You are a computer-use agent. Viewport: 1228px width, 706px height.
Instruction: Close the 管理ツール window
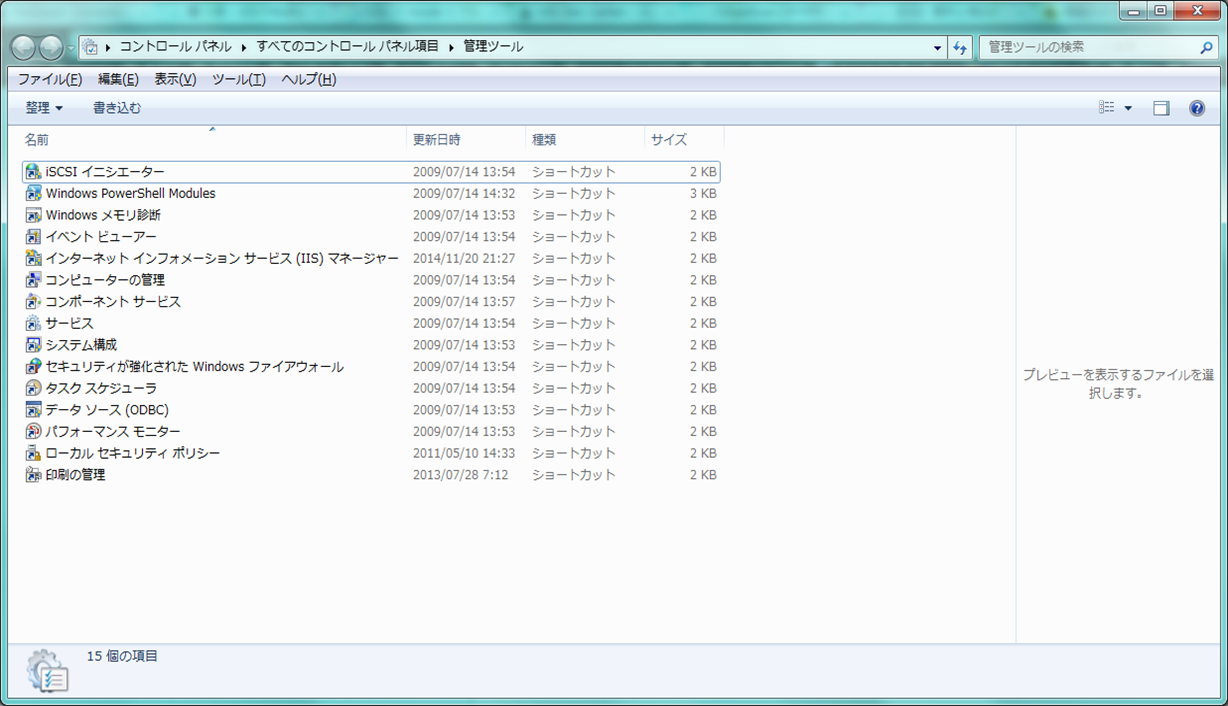click(1196, 10)
